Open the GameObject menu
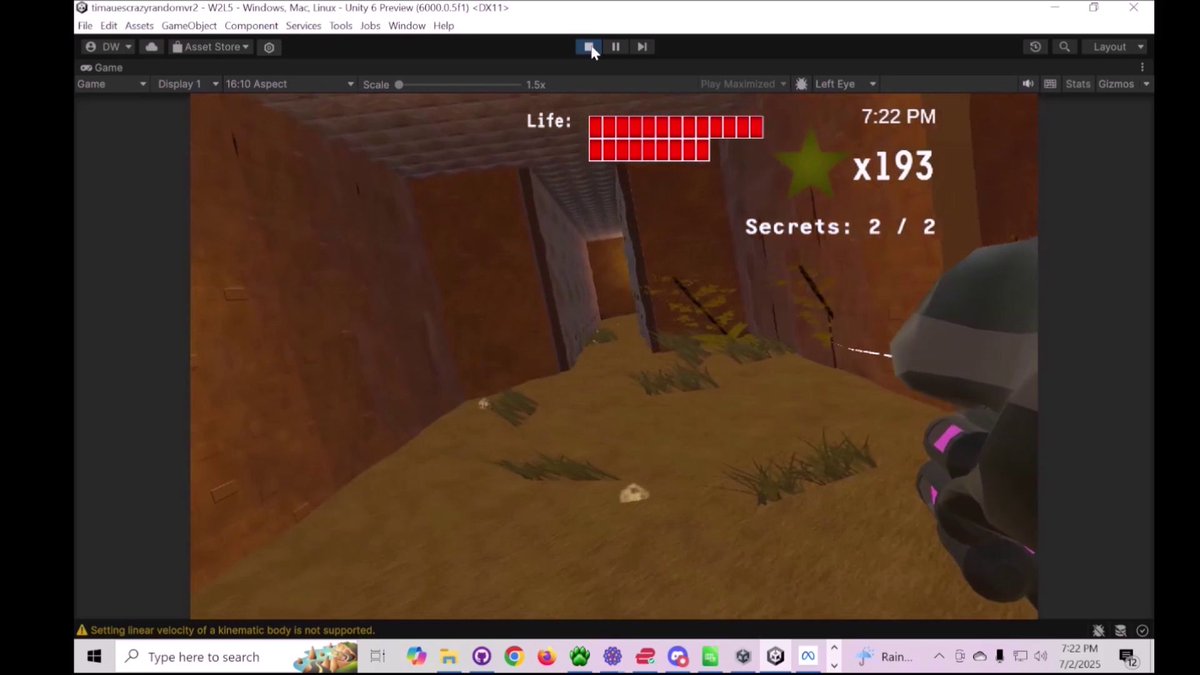This screenshot has width=1200, height=675. pos(189,25)
